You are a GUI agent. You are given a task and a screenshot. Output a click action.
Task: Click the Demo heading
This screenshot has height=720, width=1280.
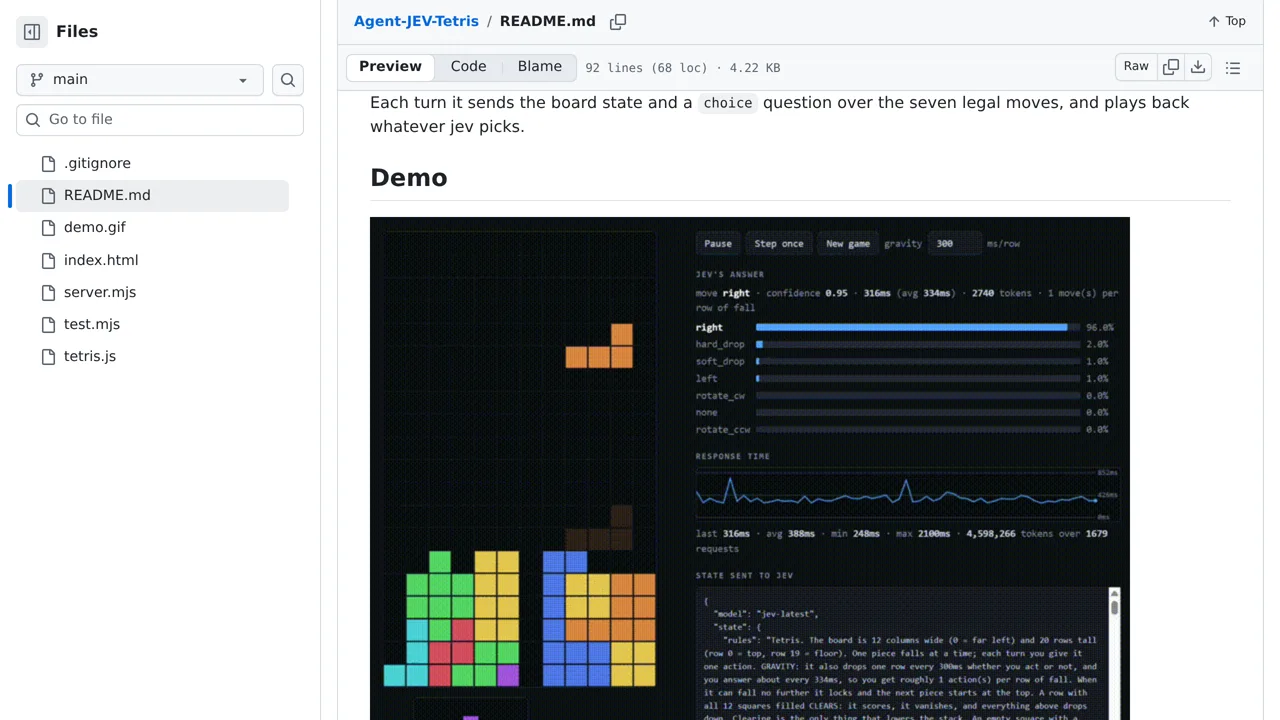pos(408,177)
